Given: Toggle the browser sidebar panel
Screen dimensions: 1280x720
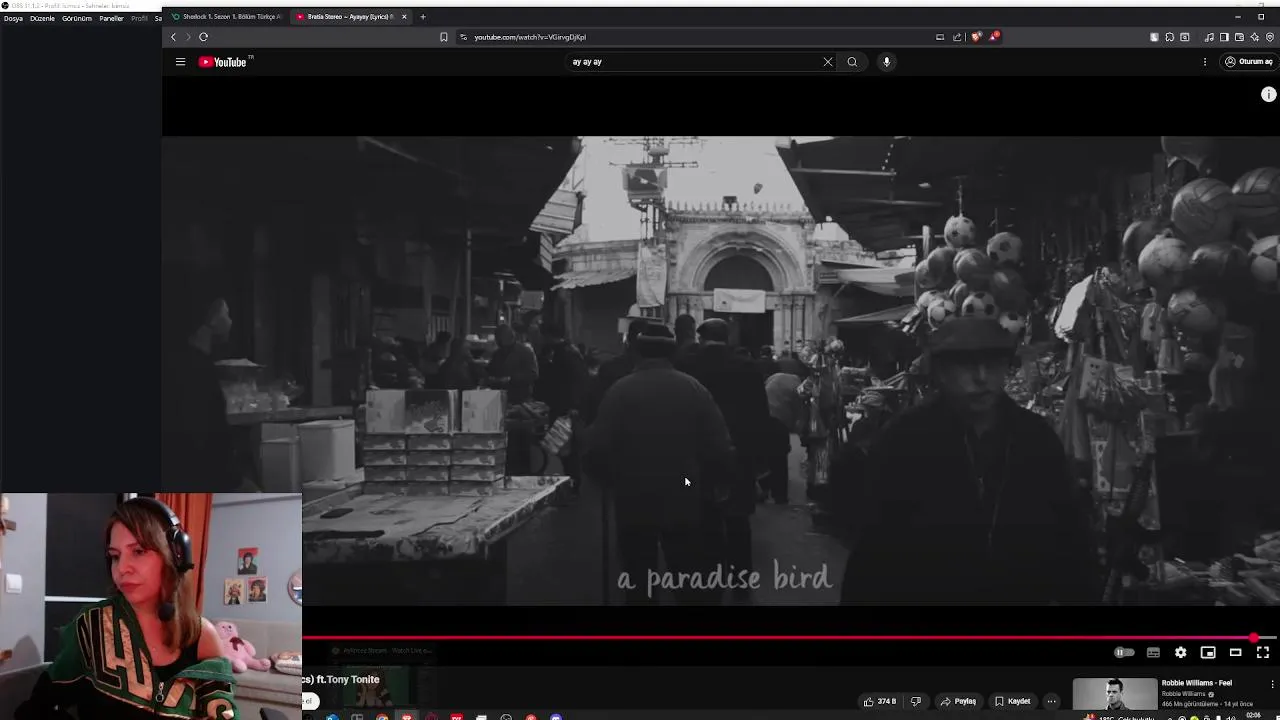Looking at the screenshot, I should click(1224, 37).
